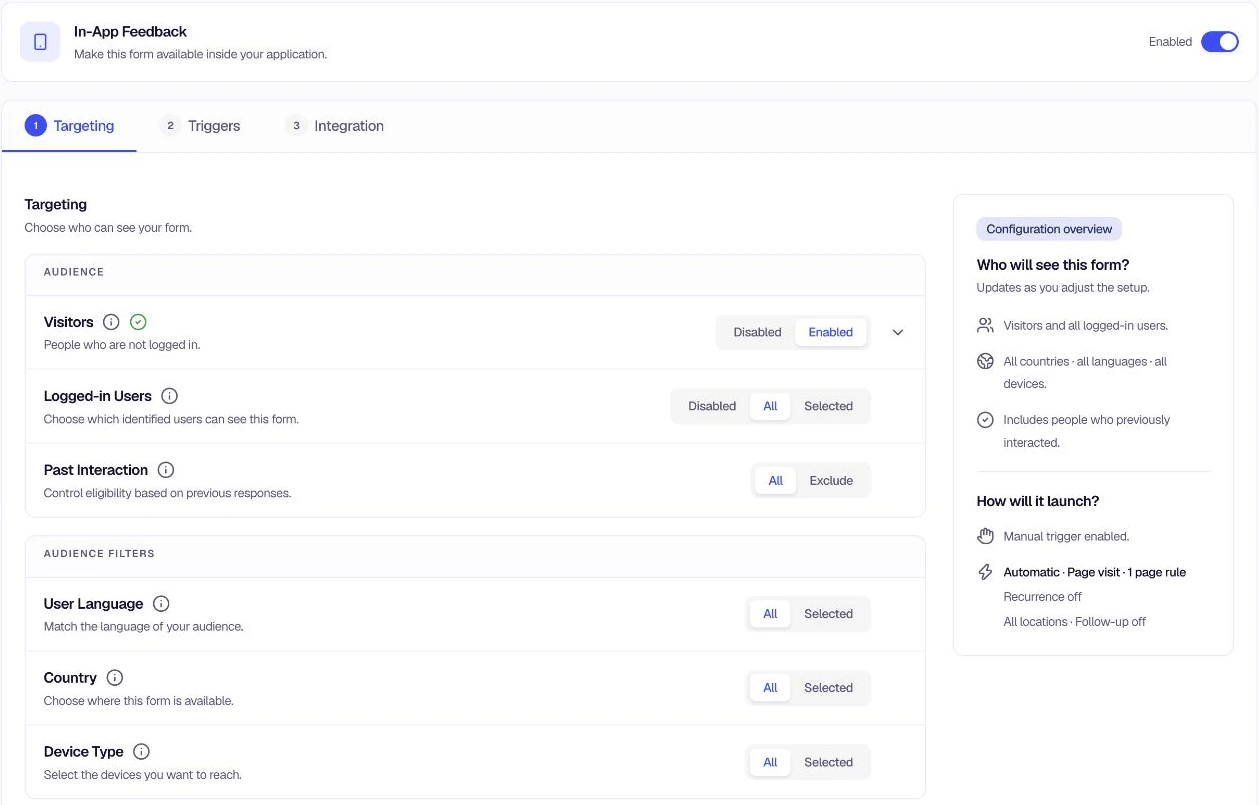Set Past Interaction to All

pos(776,480)
